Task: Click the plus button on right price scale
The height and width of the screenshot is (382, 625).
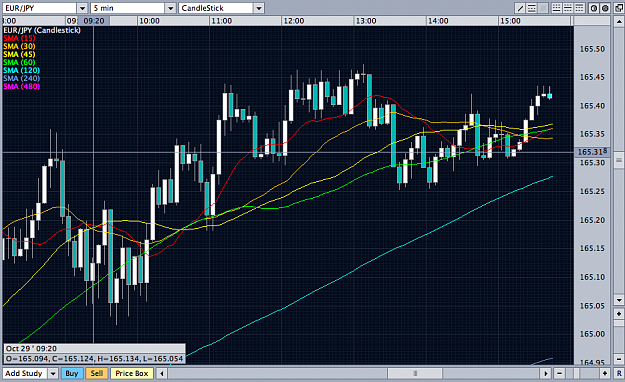Action: tap(619, 314)
